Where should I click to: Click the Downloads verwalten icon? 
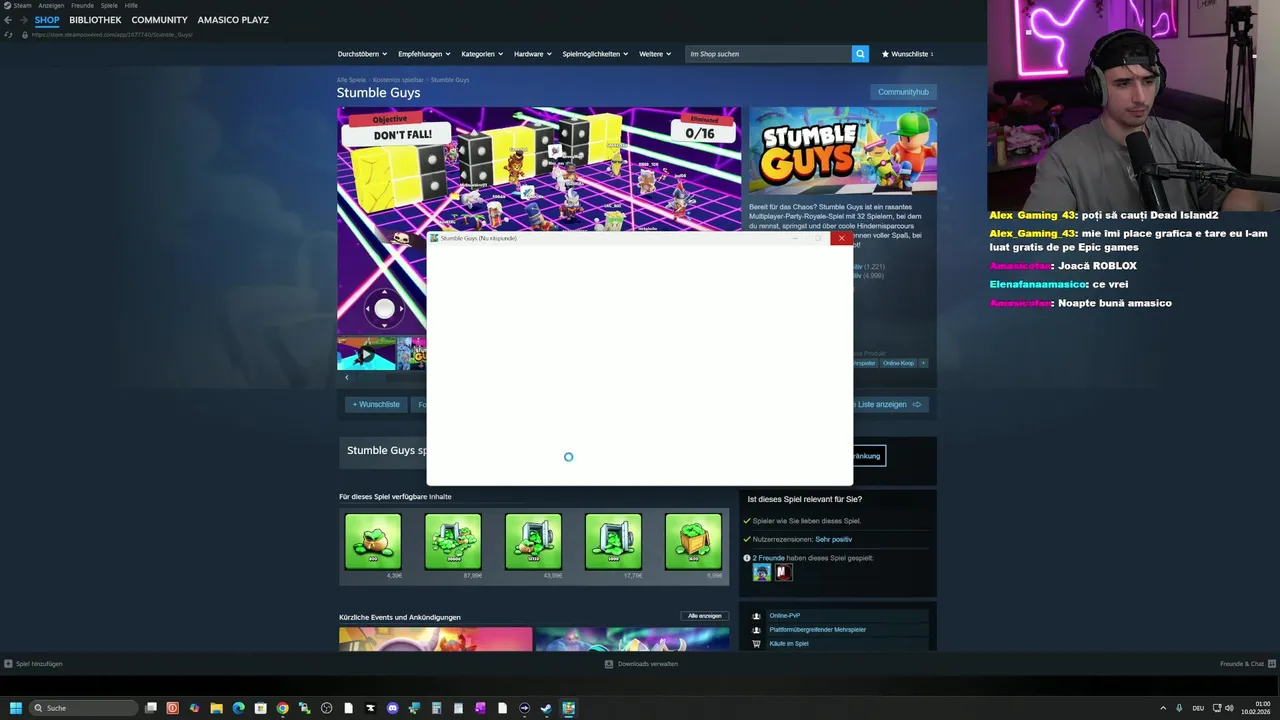(x=609, y=664)
